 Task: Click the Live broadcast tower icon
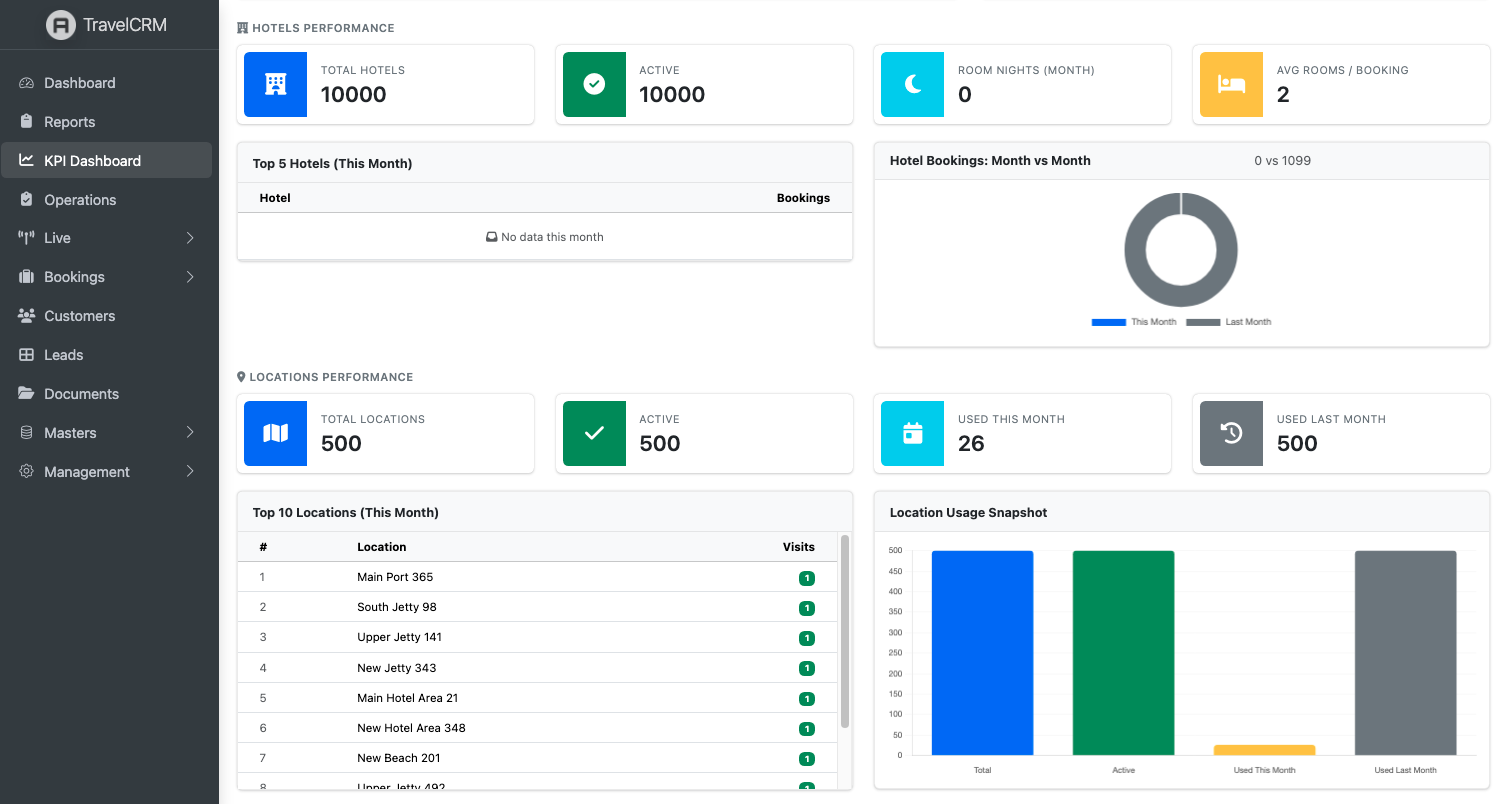pos(27,238)
